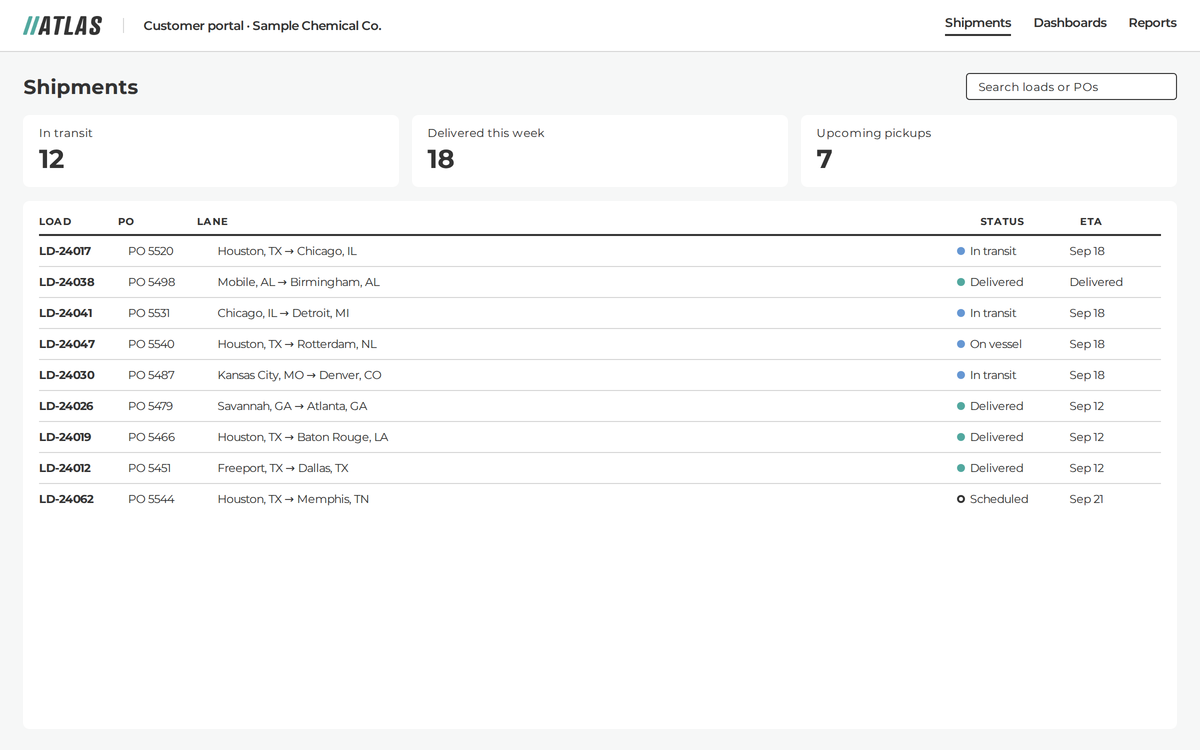Viewport: 1200px width, 750px height.
Task: Select load LD-24030
Action: (67, 375)
